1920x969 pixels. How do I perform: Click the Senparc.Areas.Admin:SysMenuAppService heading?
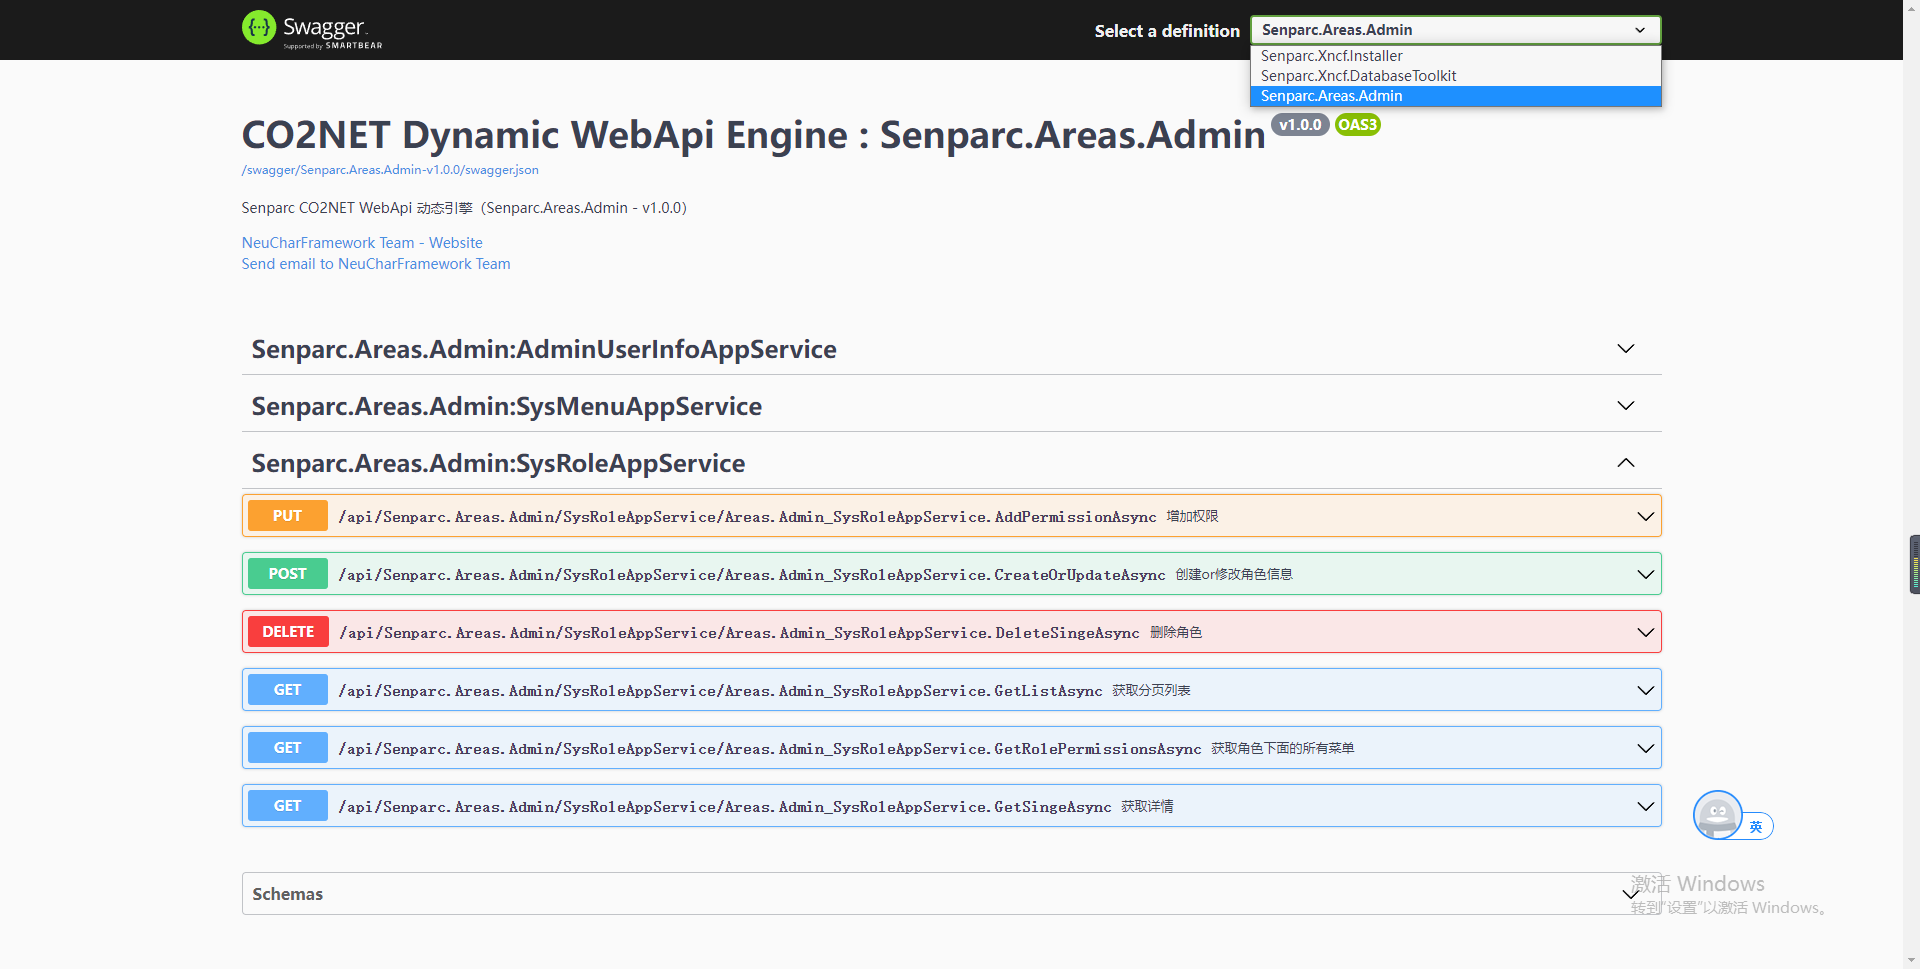(507, 406)
